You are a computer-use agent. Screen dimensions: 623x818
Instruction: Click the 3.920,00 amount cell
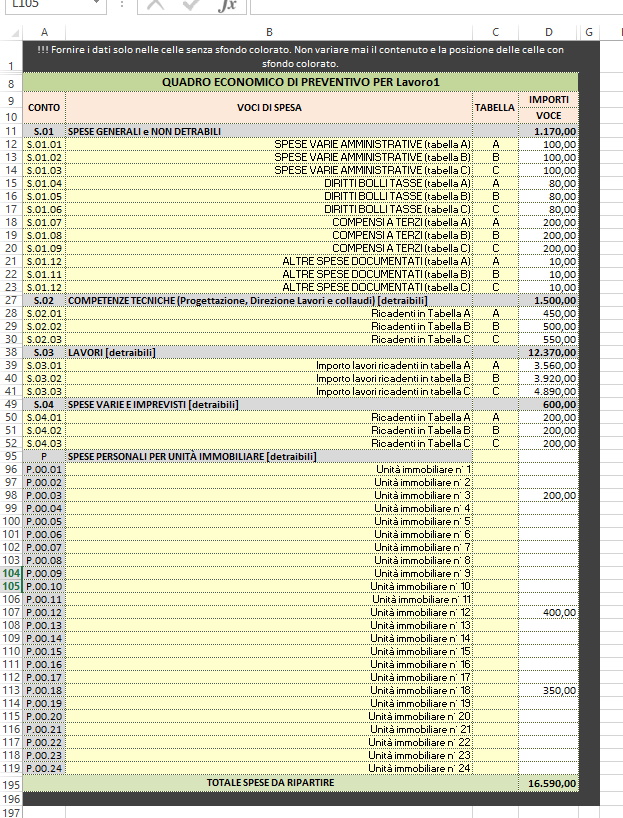coord(548,379)
